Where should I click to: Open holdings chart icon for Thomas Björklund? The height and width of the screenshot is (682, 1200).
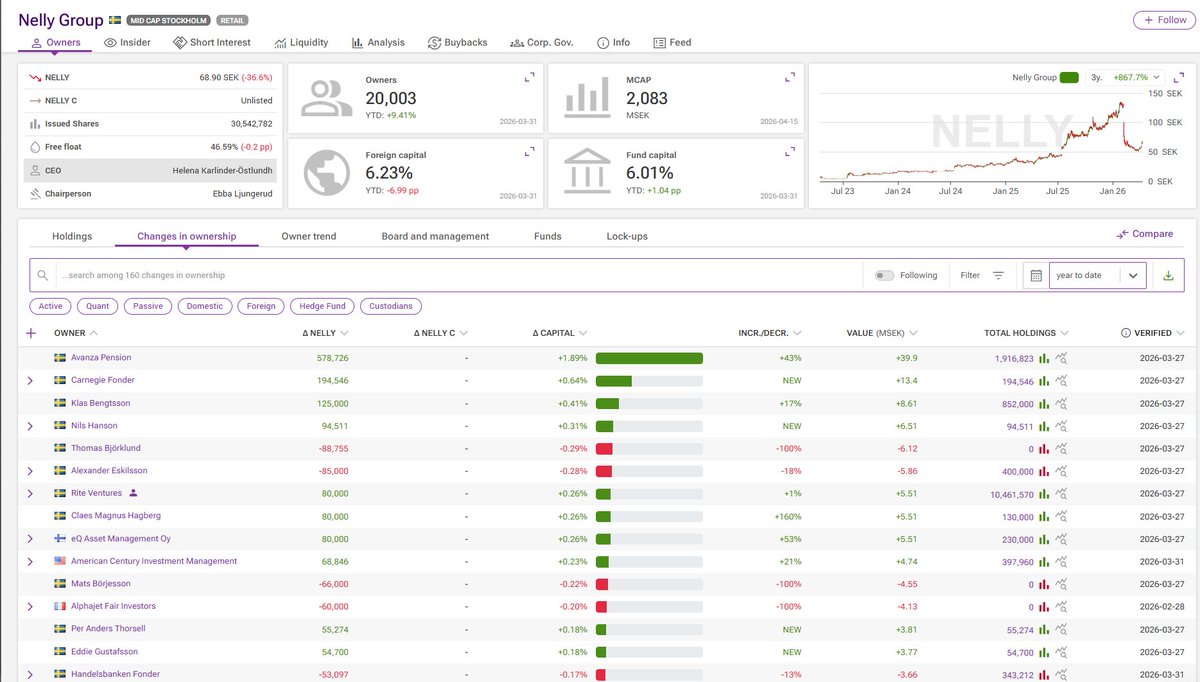1044,449
